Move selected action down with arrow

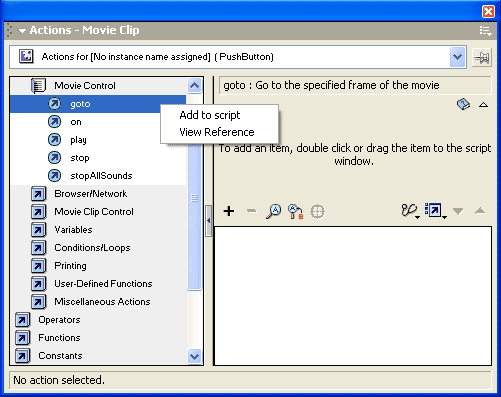[458, 211]
